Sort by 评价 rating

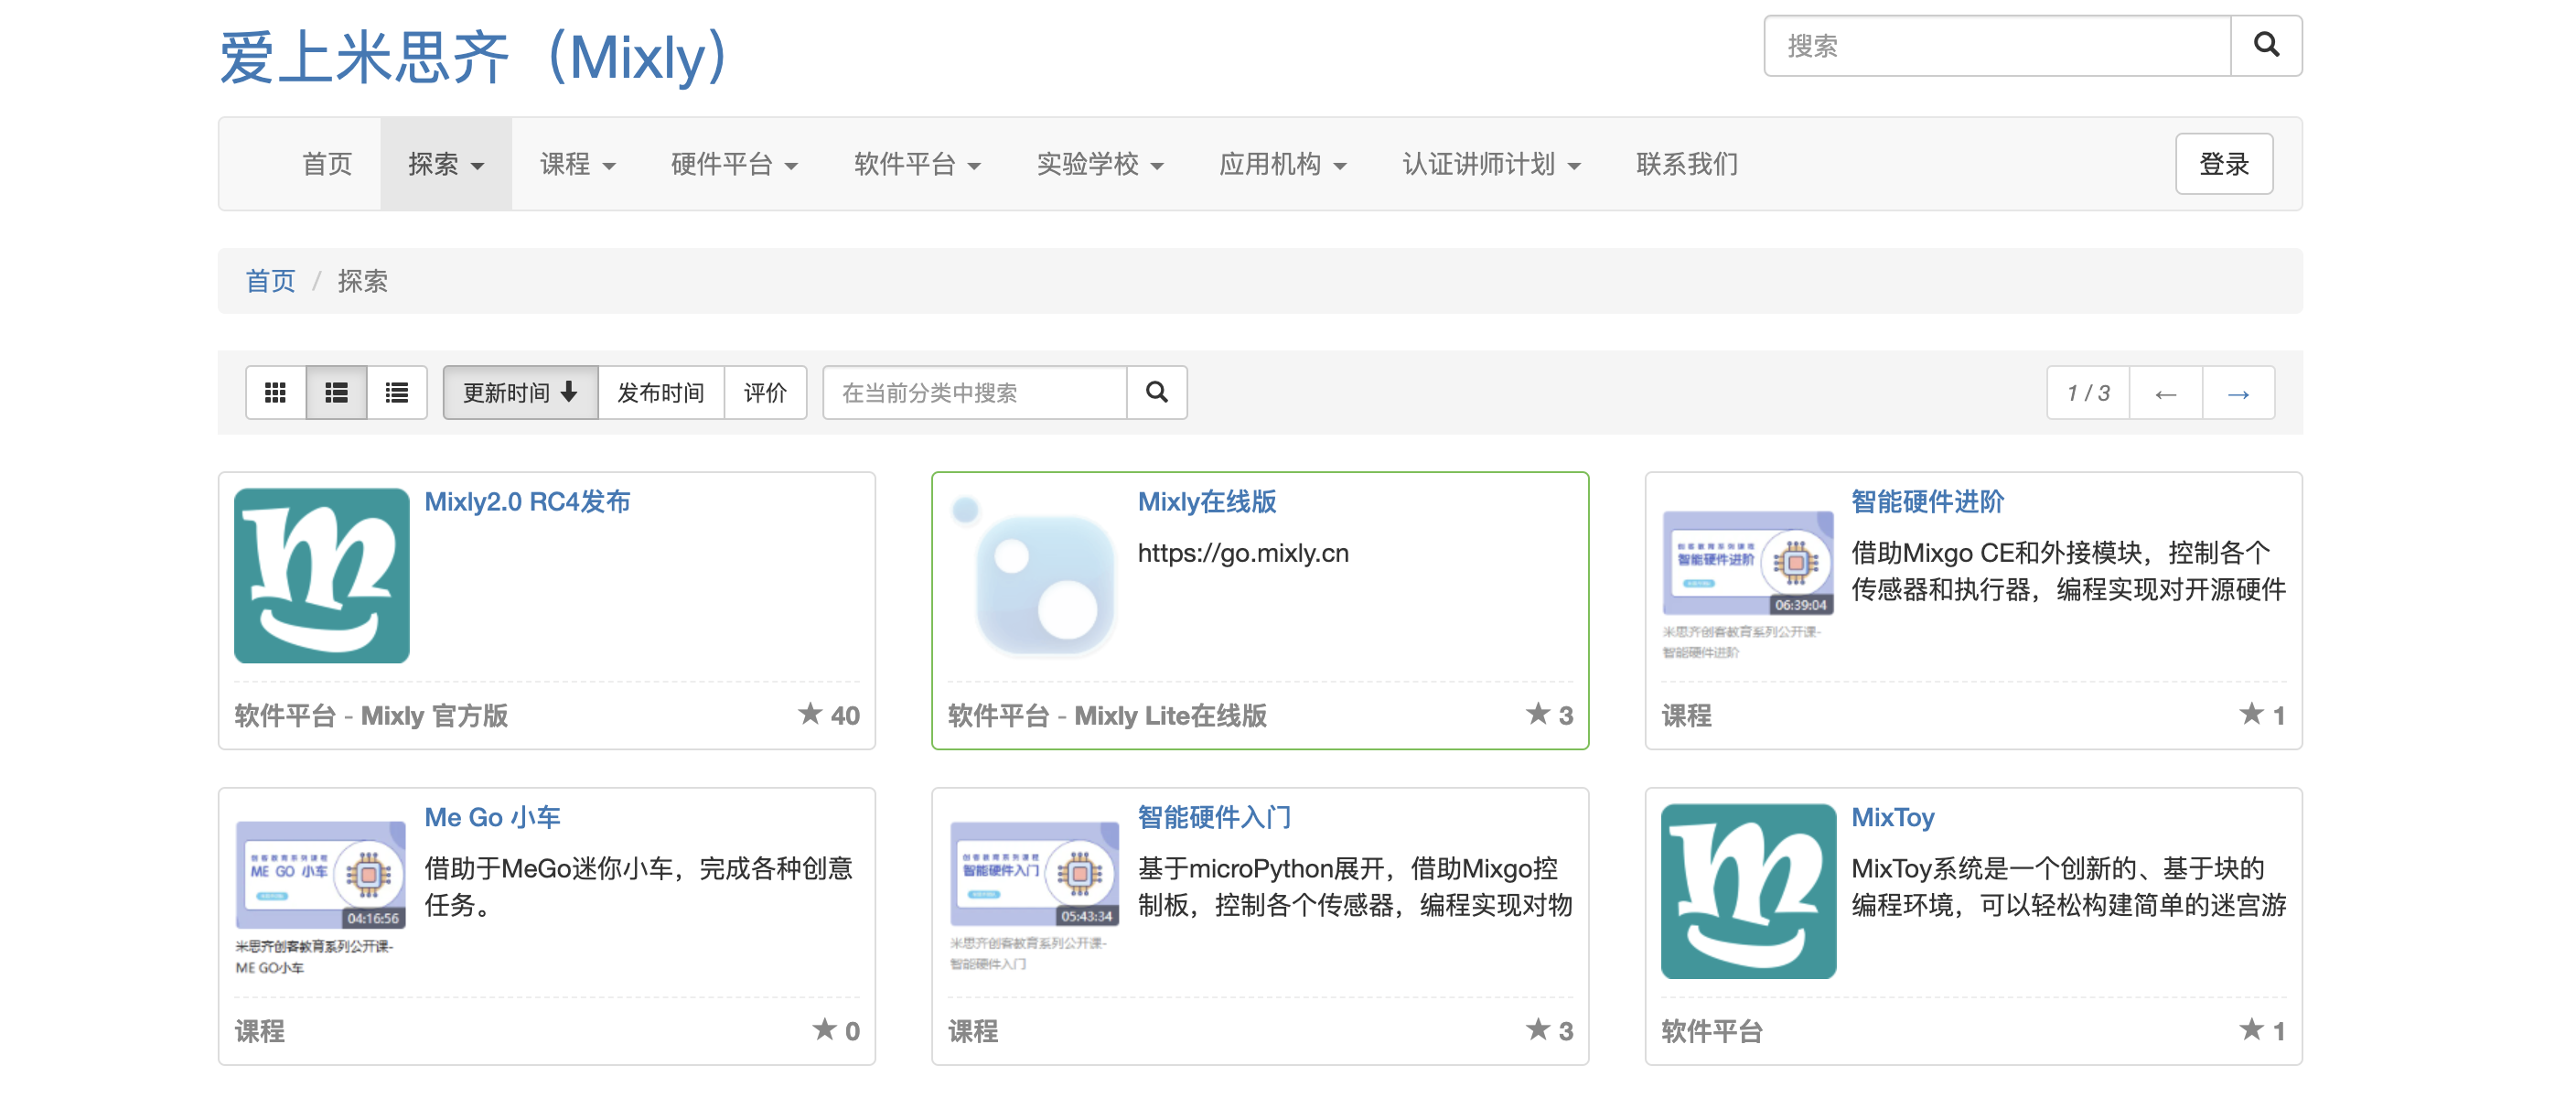point(765,392)
